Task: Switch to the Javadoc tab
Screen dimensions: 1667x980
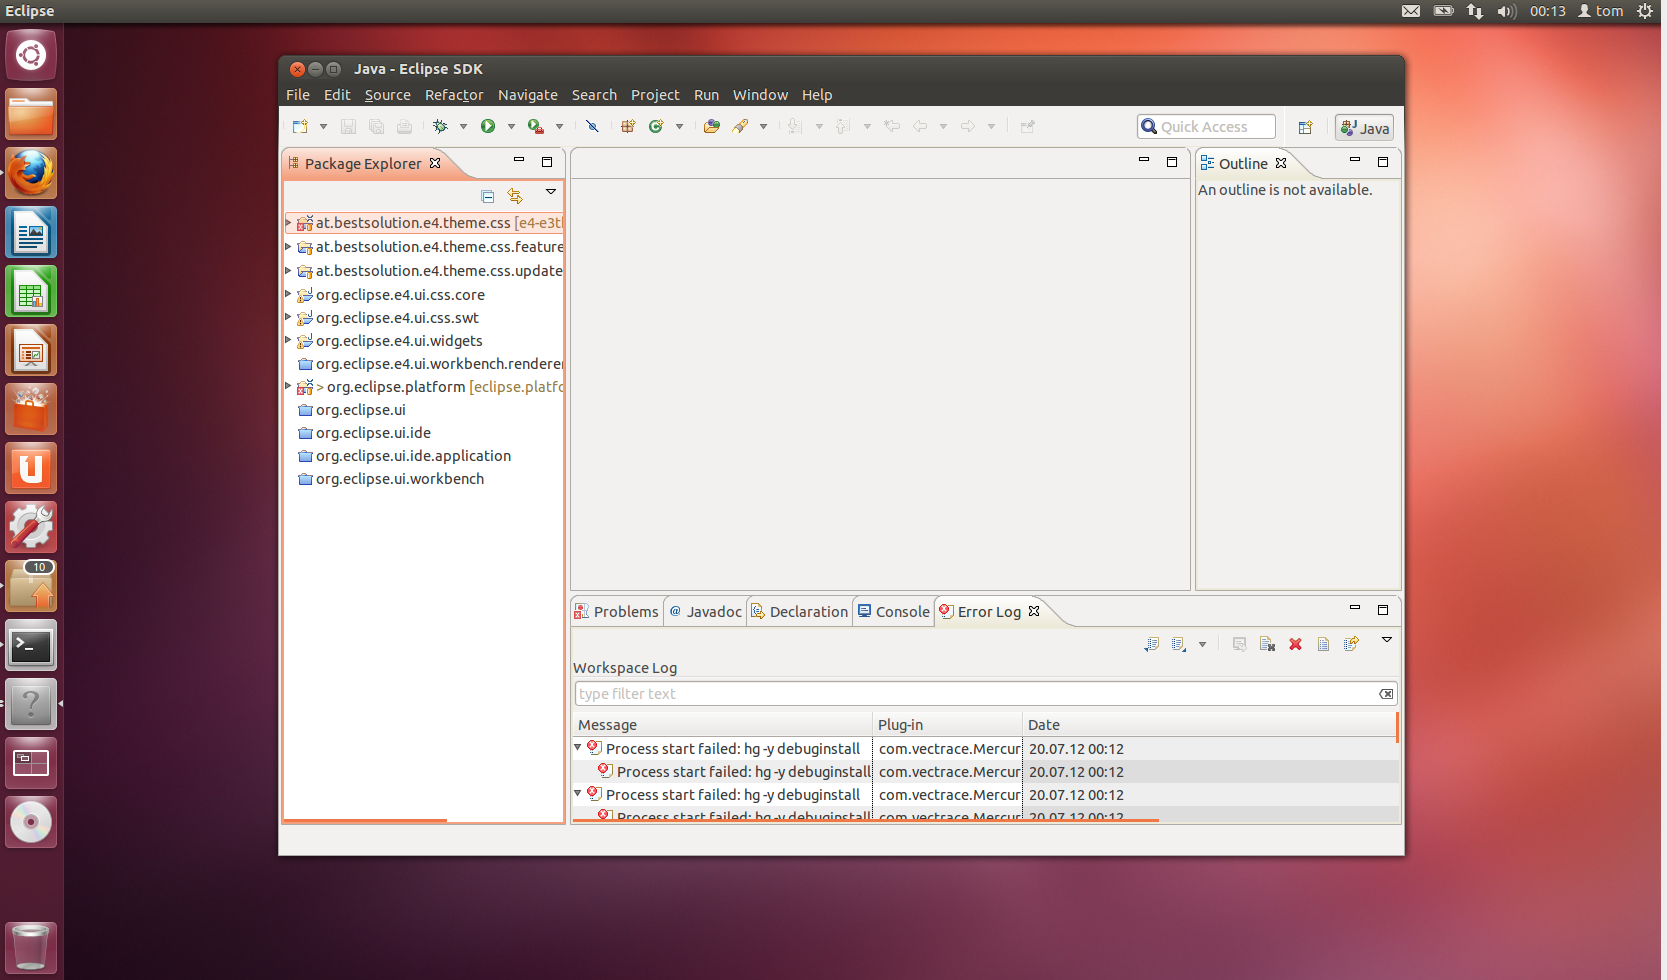Action: [x=706, y=611]
